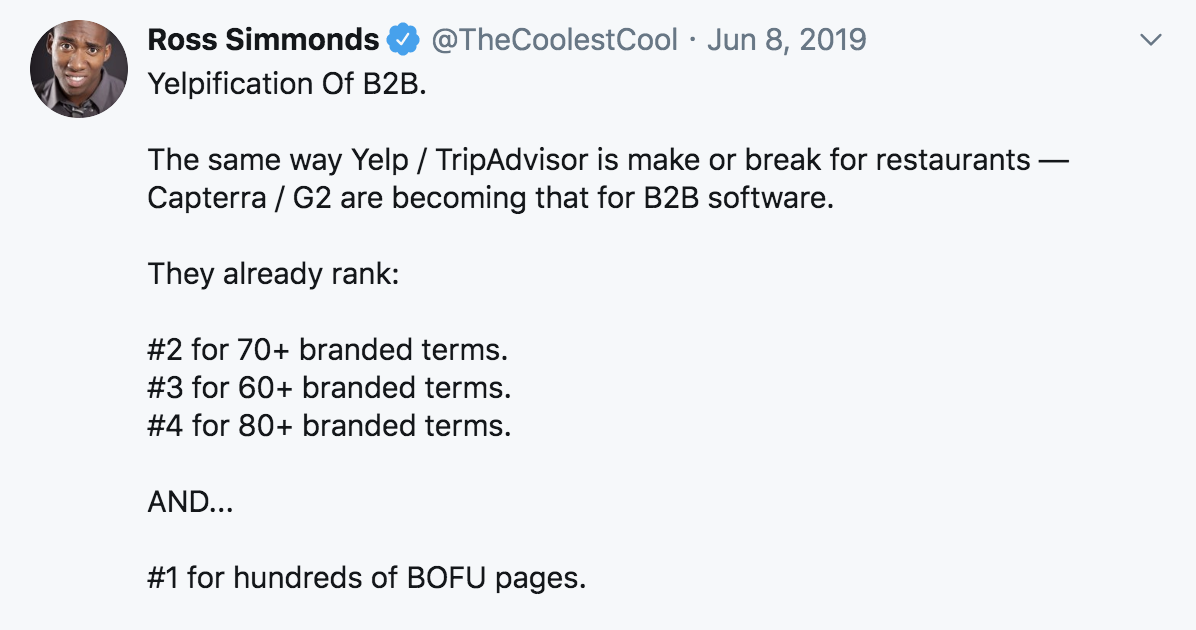
Task: Click the 'Yelpification Of B2B.' headline text
Action: tap(287, 84)
